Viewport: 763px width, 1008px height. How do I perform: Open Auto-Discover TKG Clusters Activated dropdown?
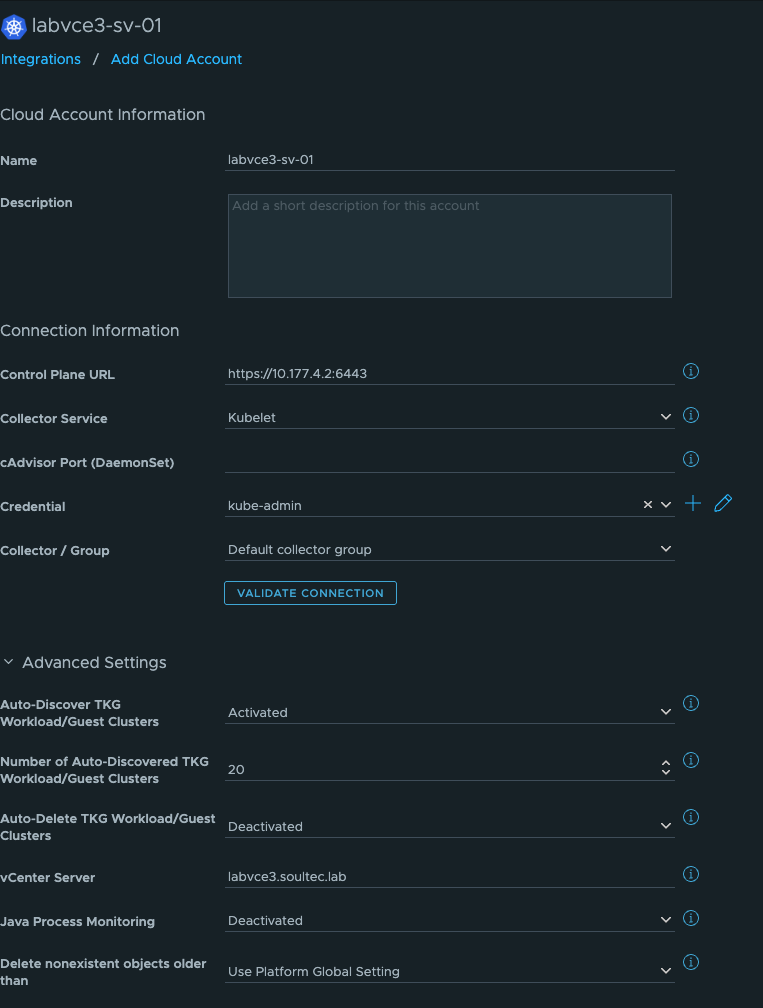coord(449,712)
